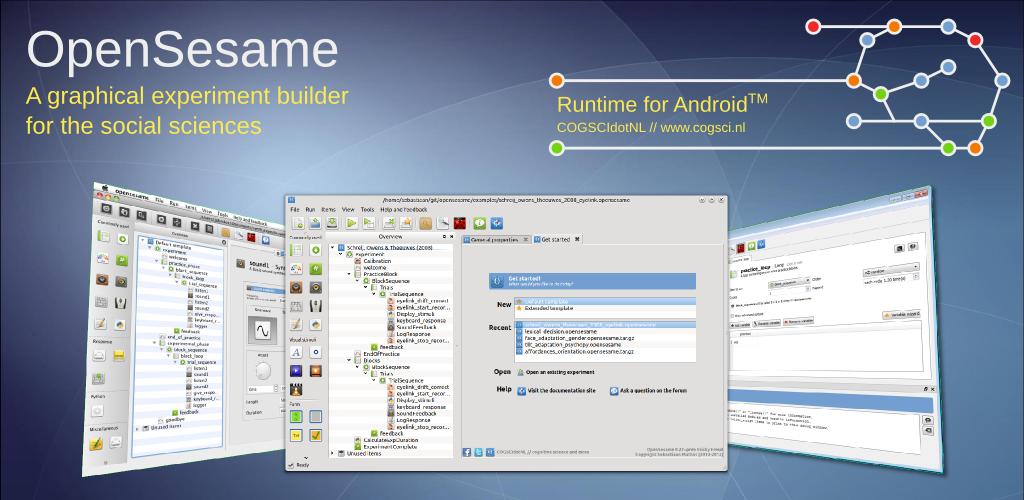Open the Tools menu in center window

368,210
